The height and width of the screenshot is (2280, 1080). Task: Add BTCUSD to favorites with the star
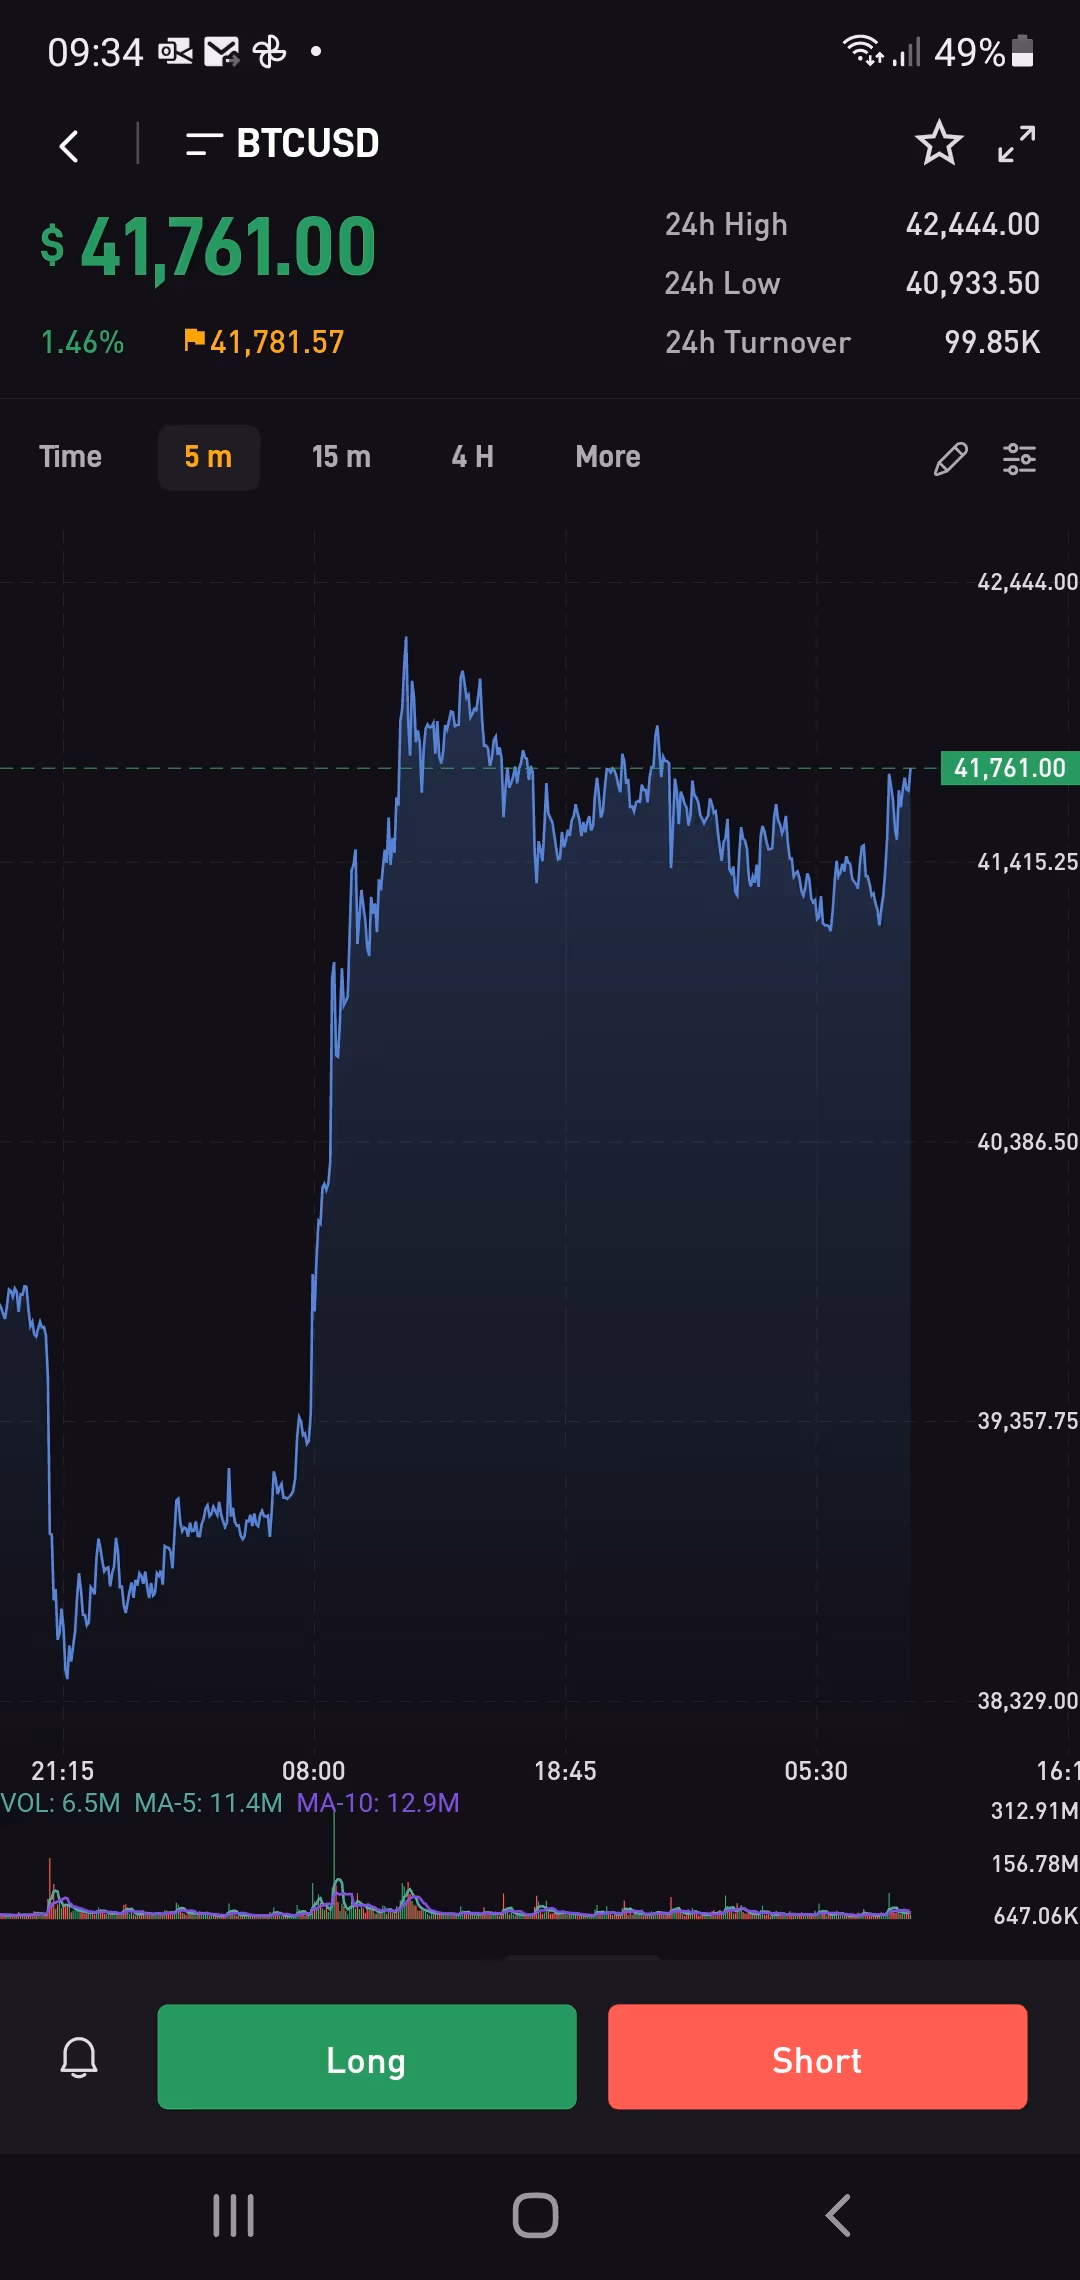(x=939, y=143)
